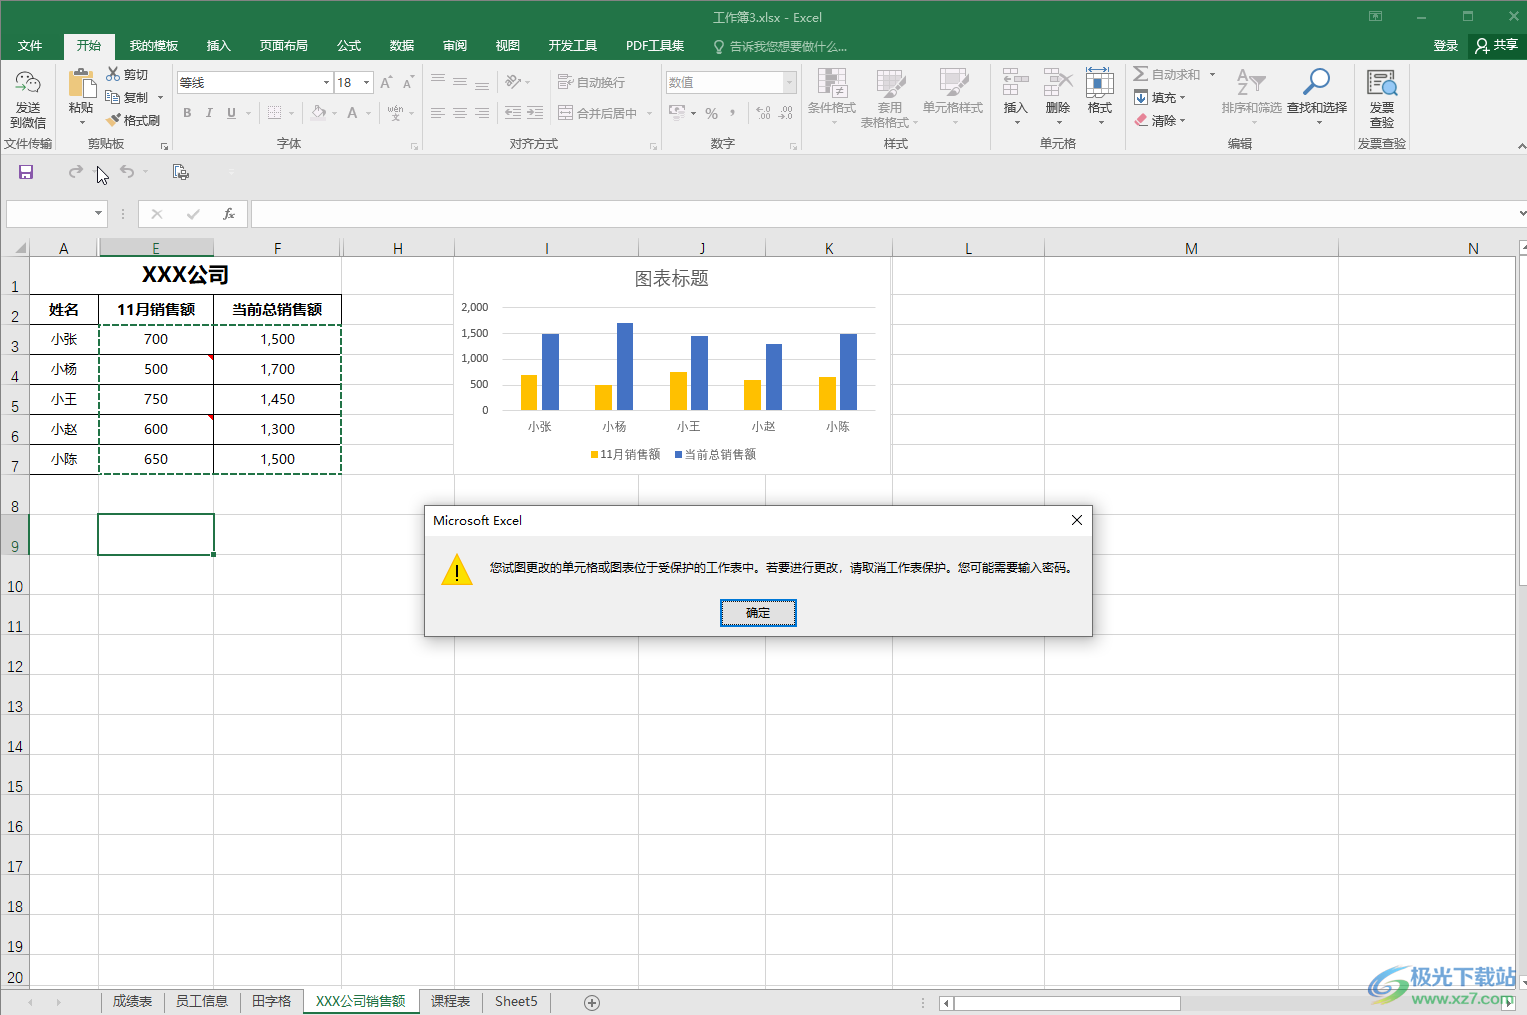Toggle Italic formatting
Viewport: 1527px width, 1015px height.
pyautogui.click(x=209, y=113)
